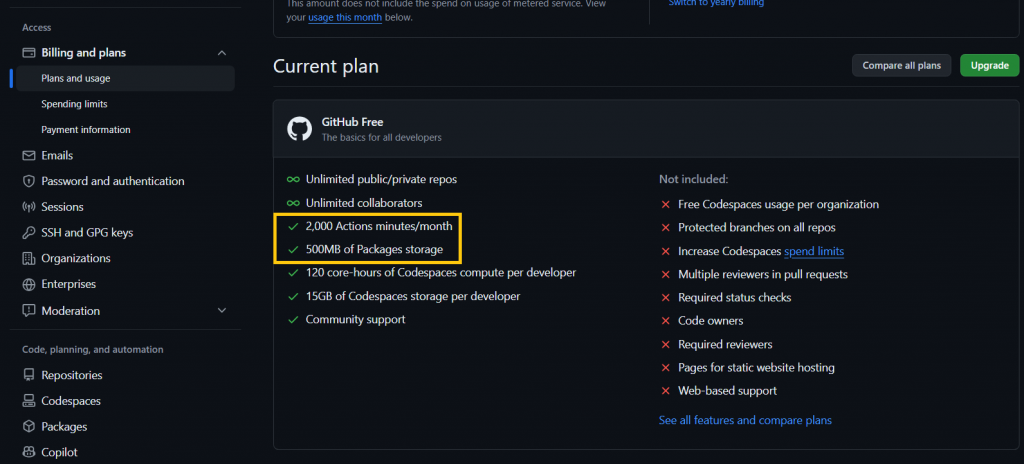
Task: Click the GitHub Octocat logo
Action: pos(300,129)
